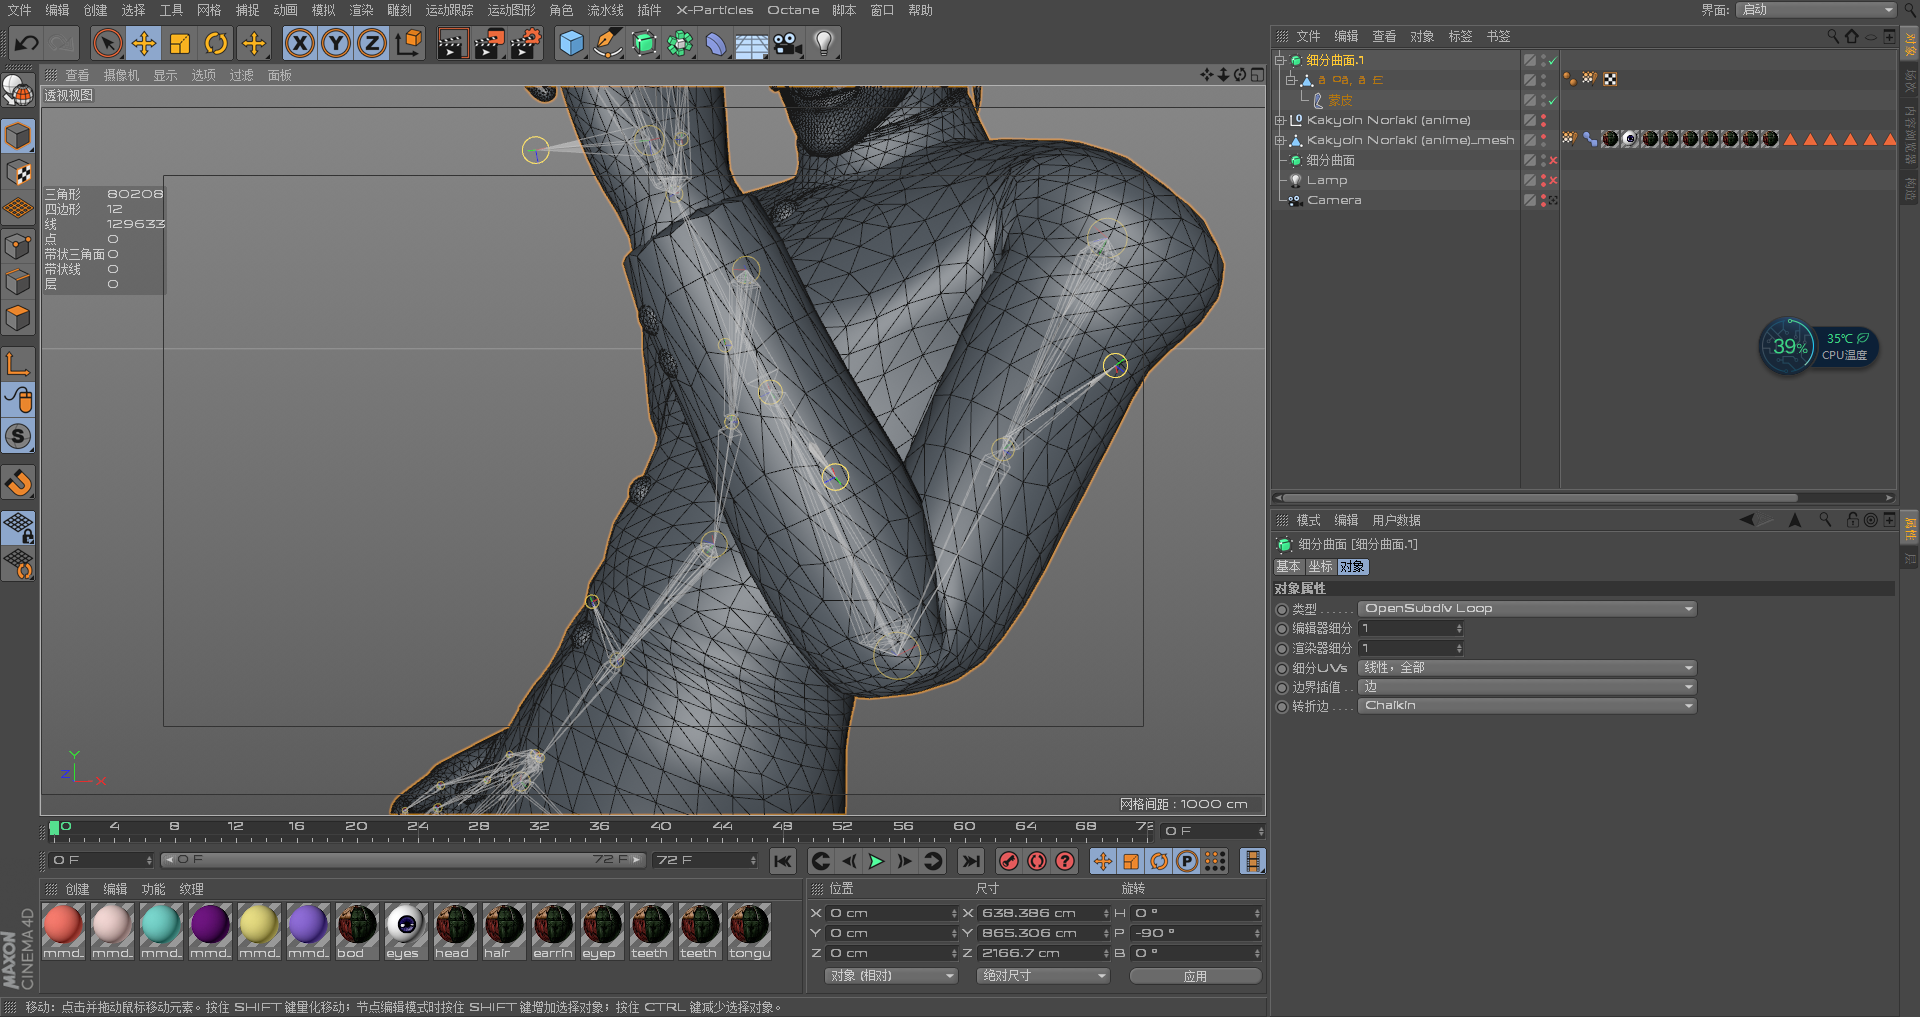Click the animation circle beside 类型

click(x=1282, y=609)
